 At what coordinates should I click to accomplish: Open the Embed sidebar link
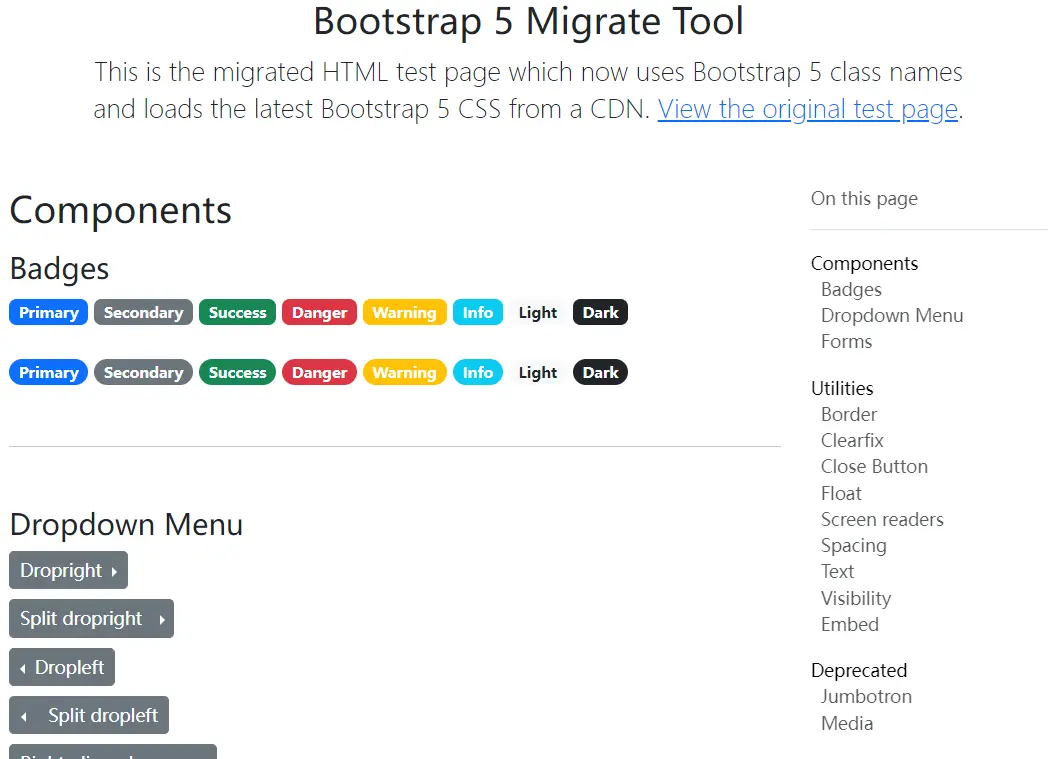[850, 625]
